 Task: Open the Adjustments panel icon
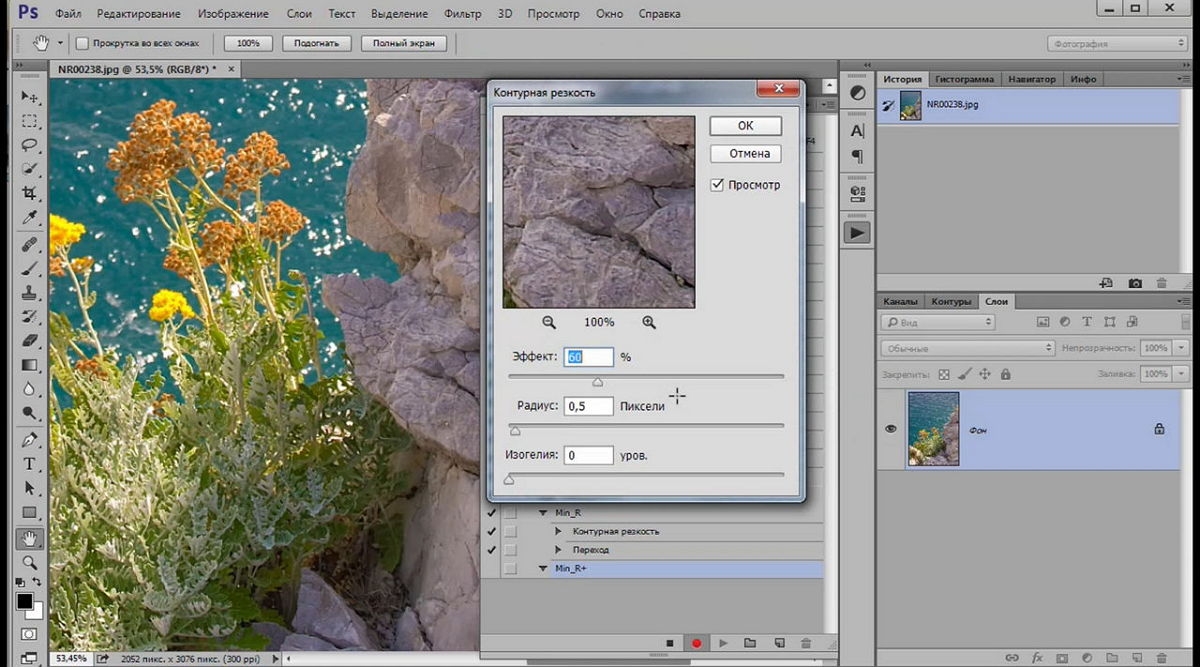tap(858, 92)
